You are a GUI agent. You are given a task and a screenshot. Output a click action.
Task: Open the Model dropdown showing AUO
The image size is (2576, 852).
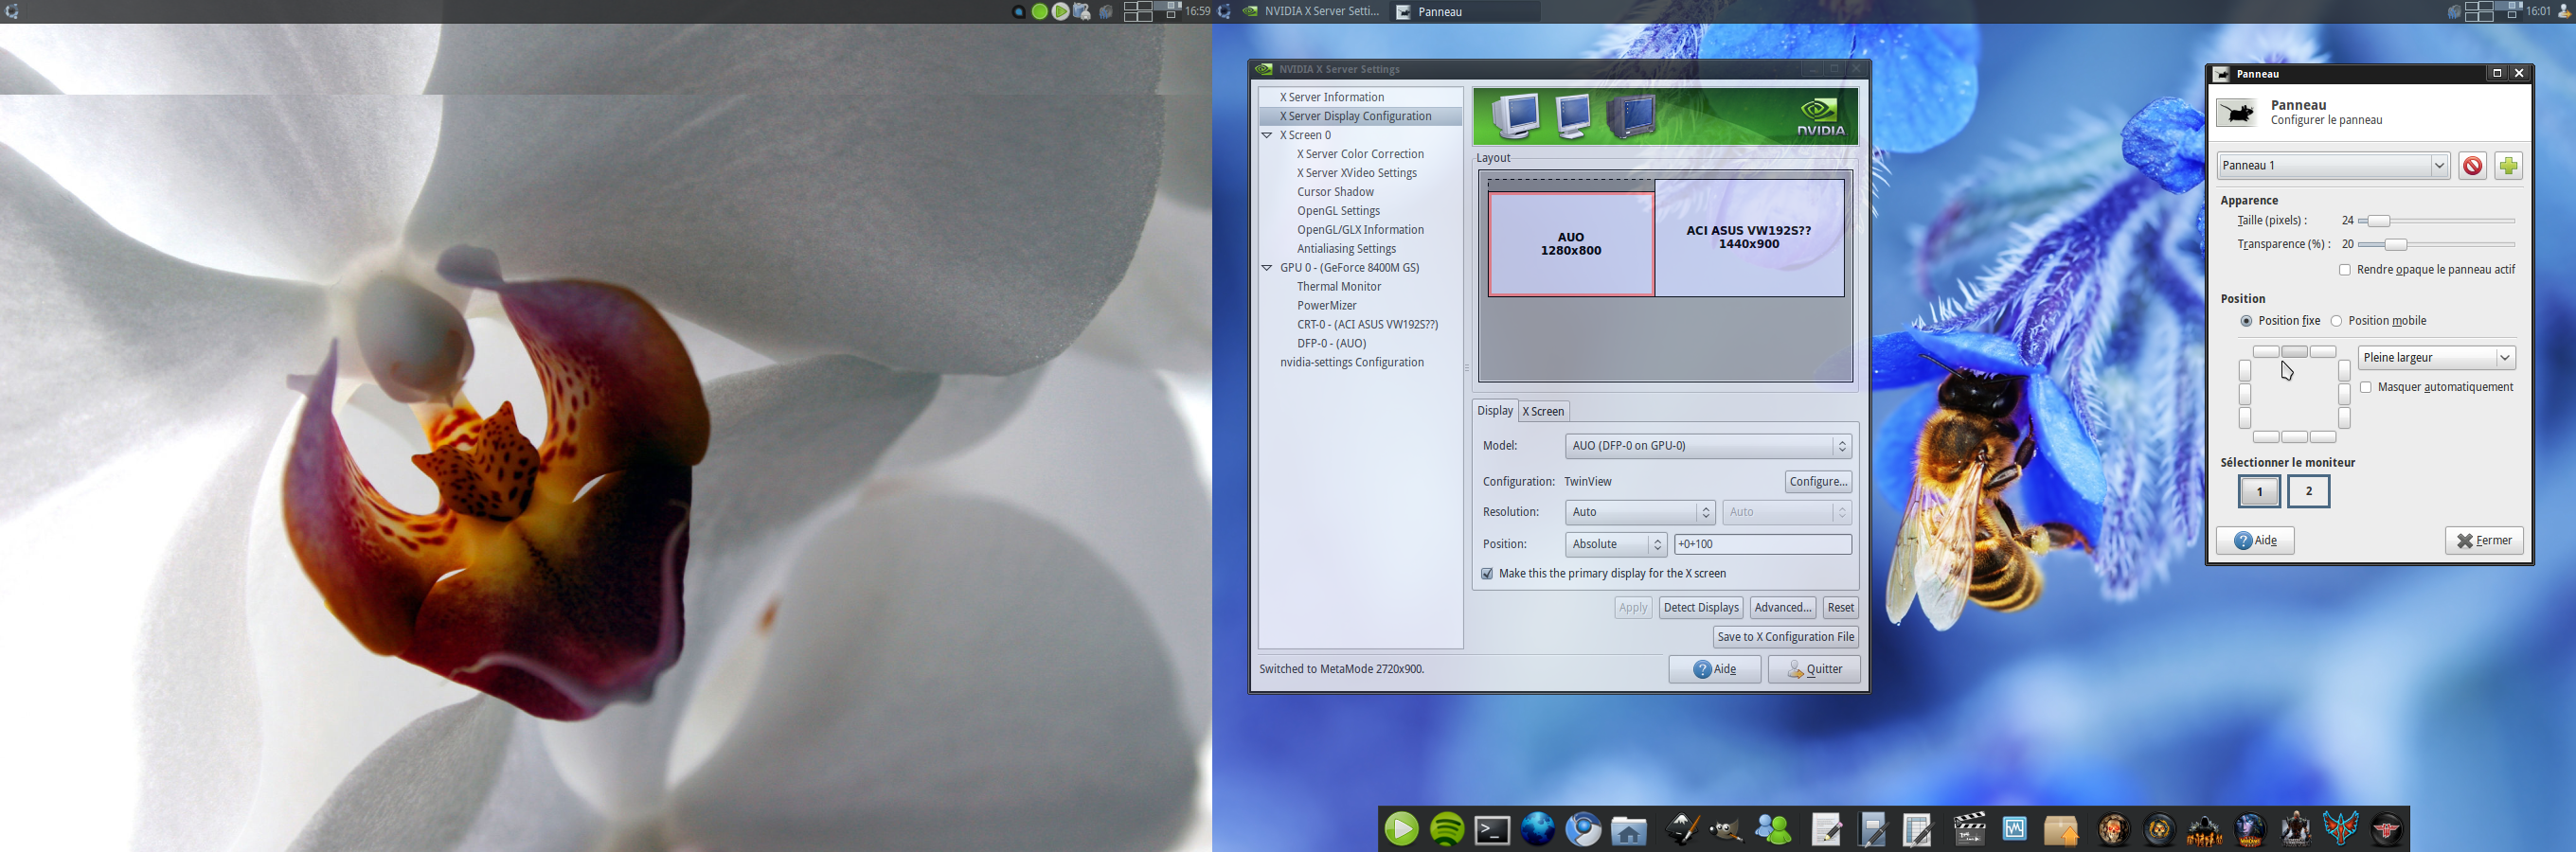point(1707,446)
